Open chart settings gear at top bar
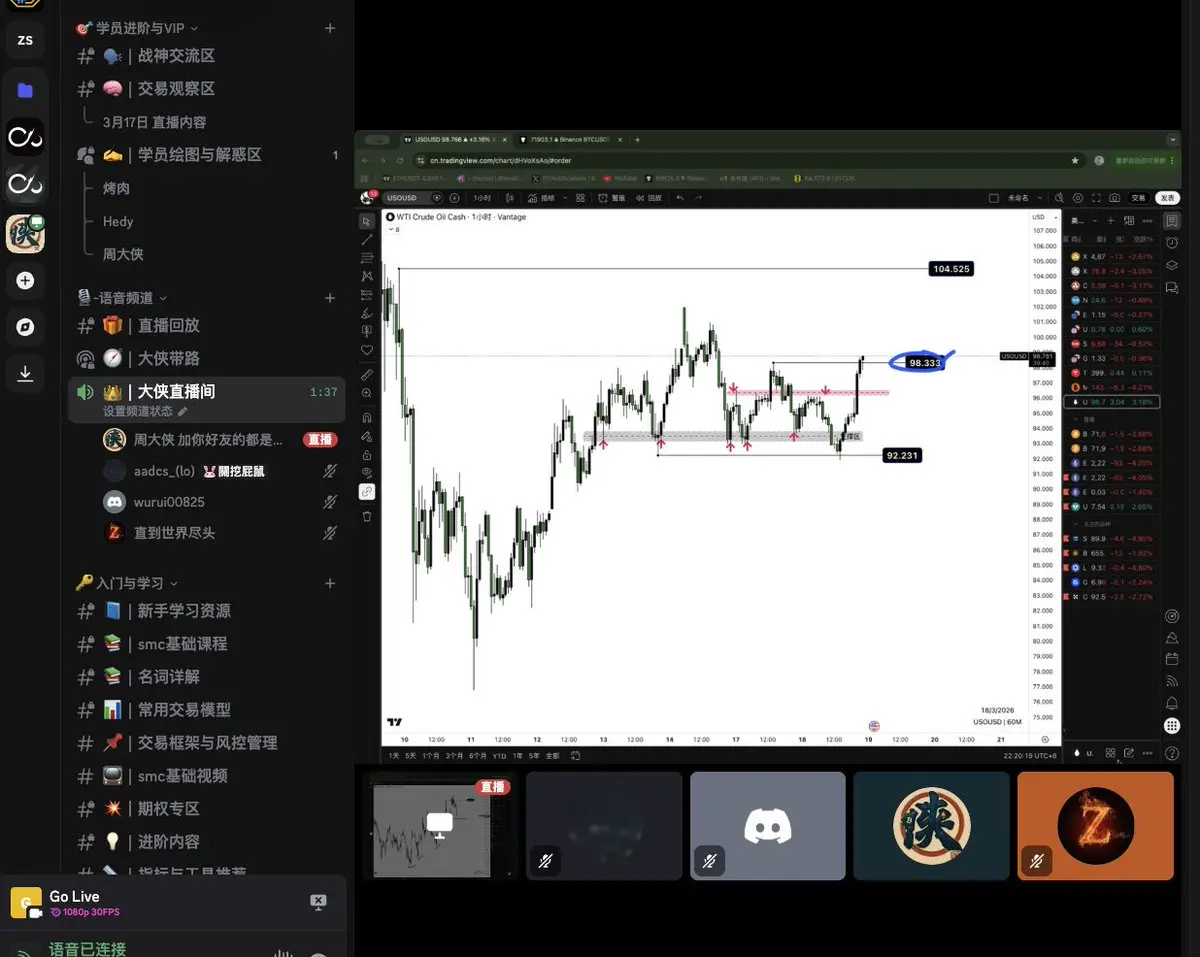The height and width of the screenshot is (957, 1200). 1078,198
